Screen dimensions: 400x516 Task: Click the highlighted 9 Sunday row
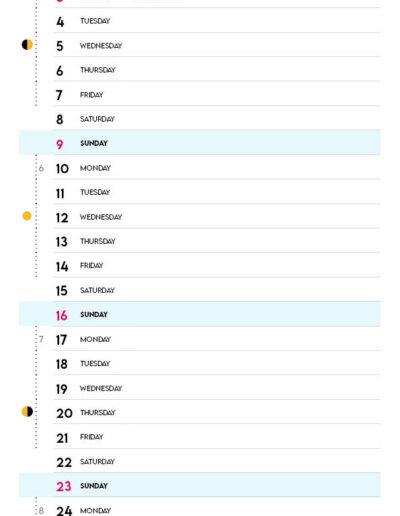199,143
